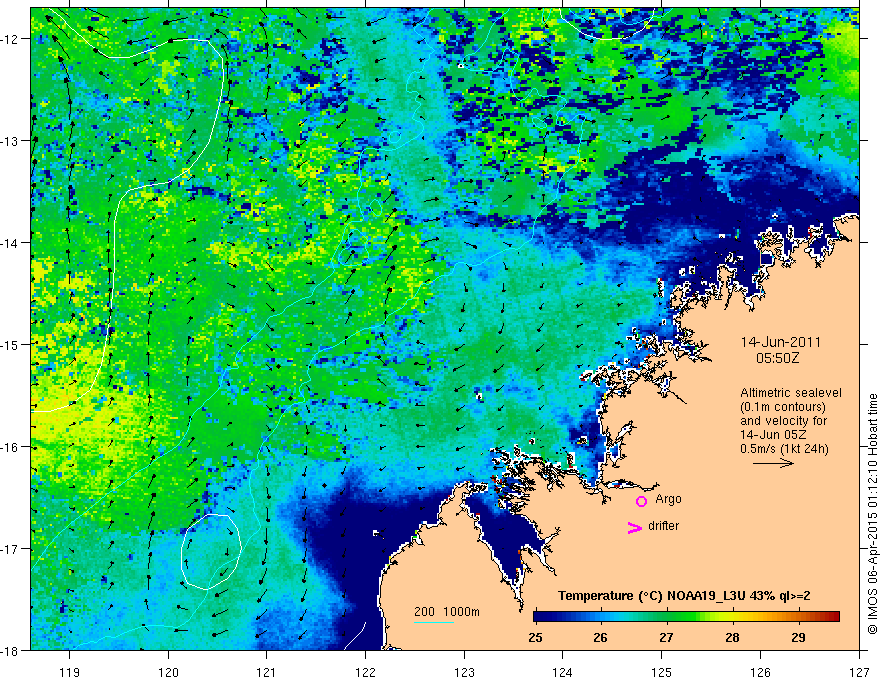Click the latitude axis label -13
The height and width of the screenshot is (680, 880).
[x=10, y=141]
